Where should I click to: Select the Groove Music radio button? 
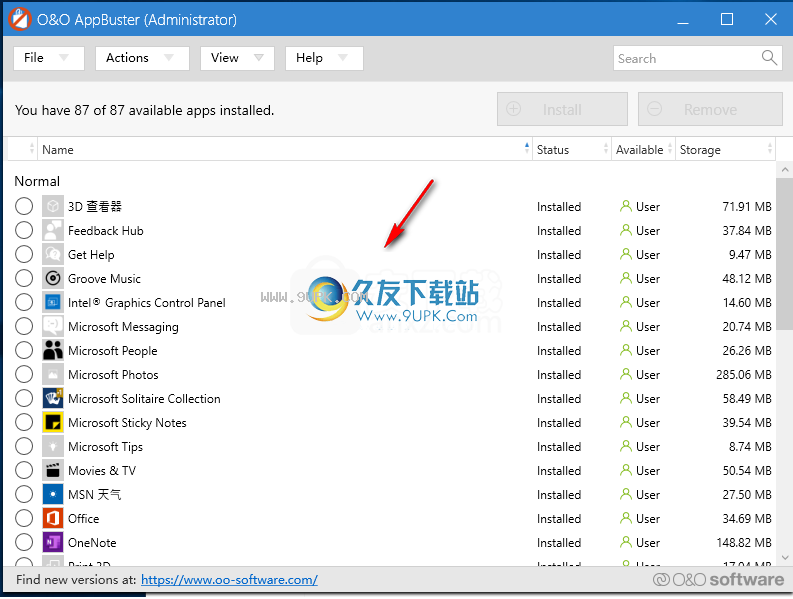tap(24, 278)
